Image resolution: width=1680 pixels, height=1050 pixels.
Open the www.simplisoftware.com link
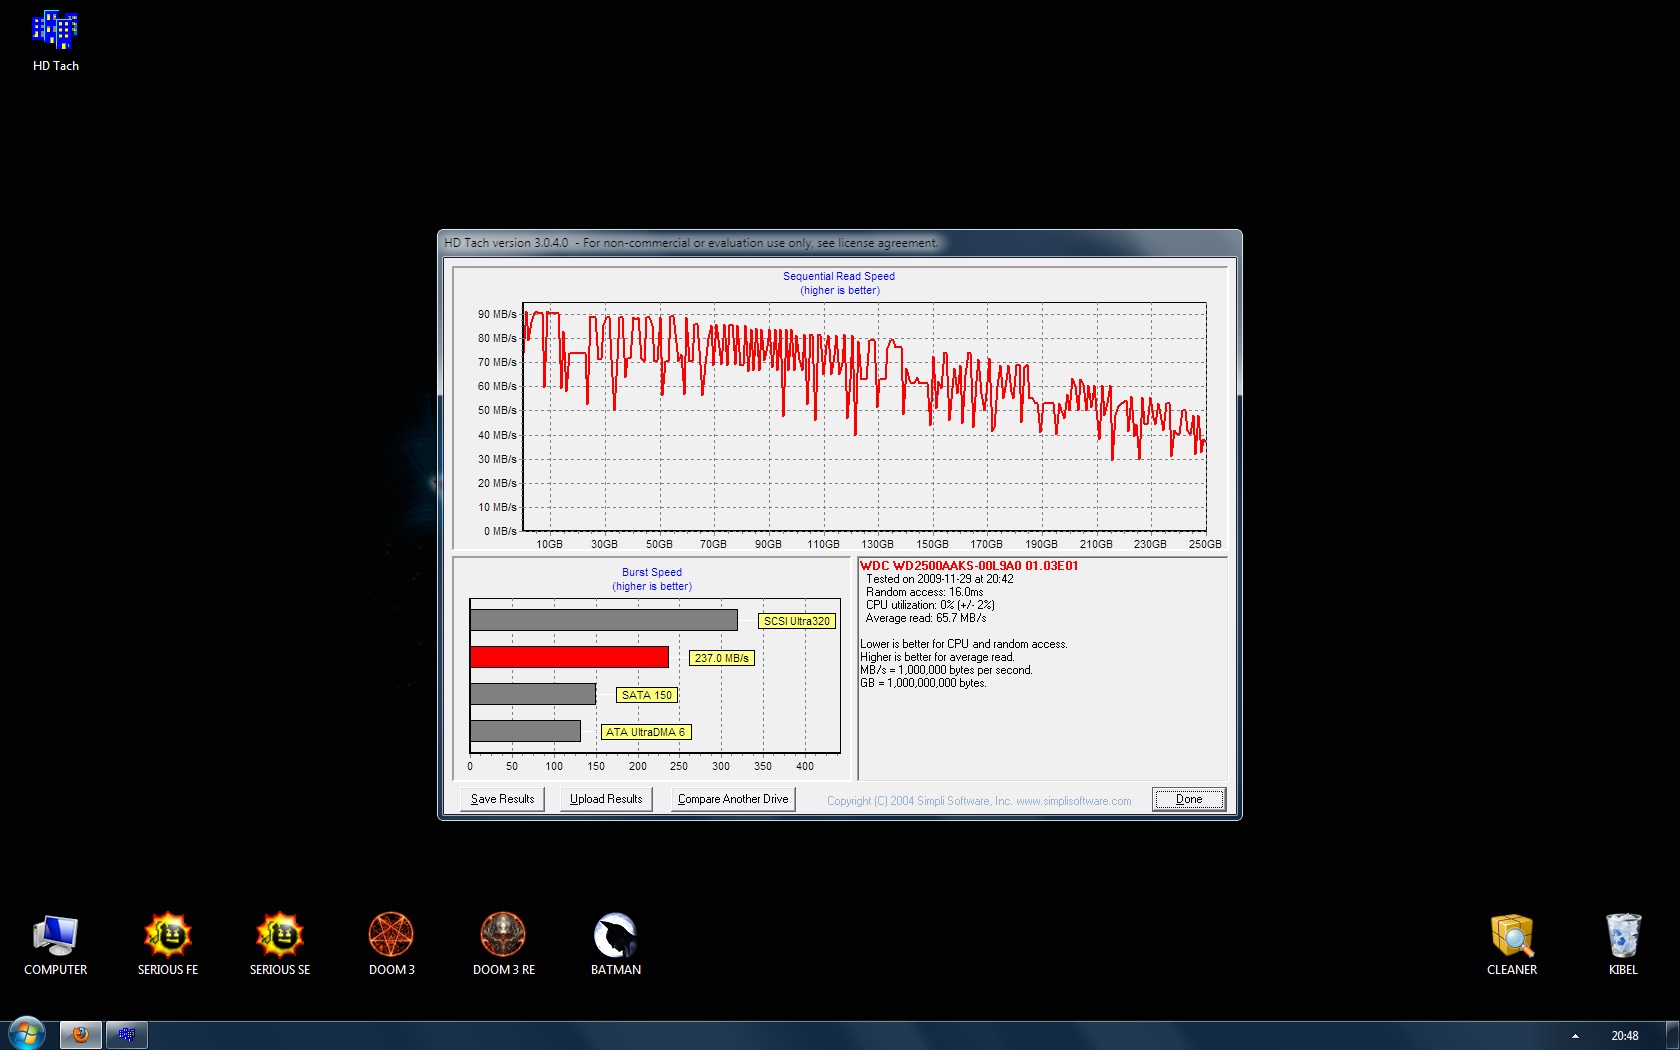[x=1074, y=801]
